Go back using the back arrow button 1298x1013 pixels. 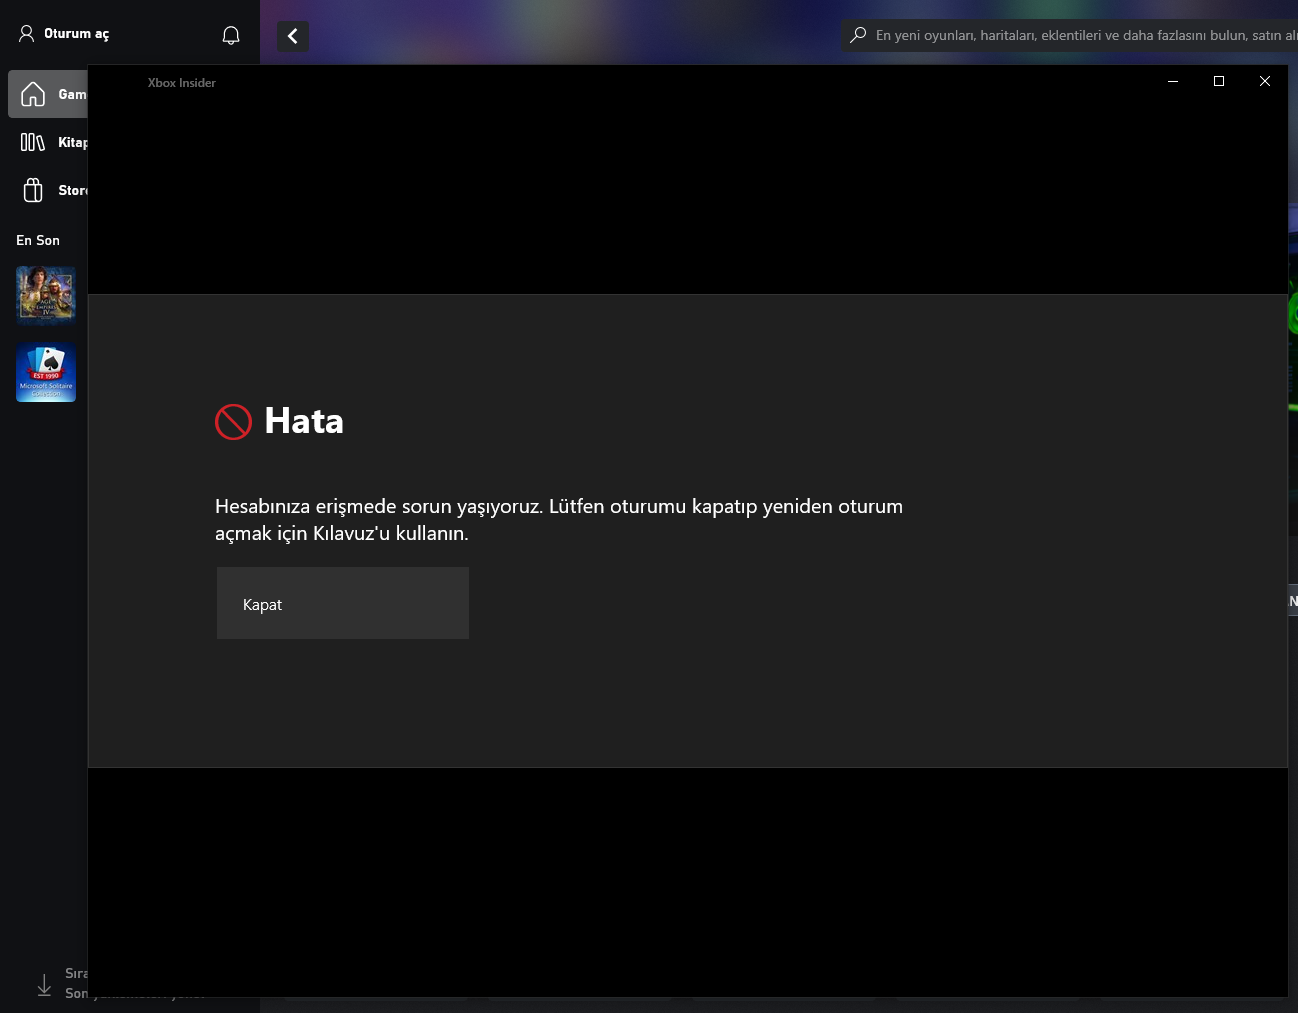(x=293, y=36)
